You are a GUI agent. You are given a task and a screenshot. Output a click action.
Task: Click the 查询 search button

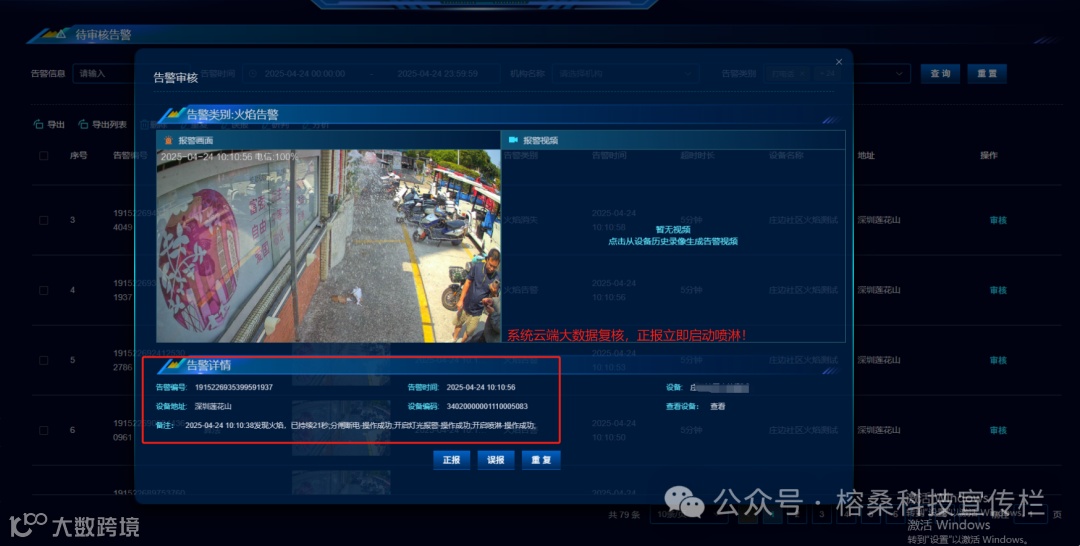[940, 74]
